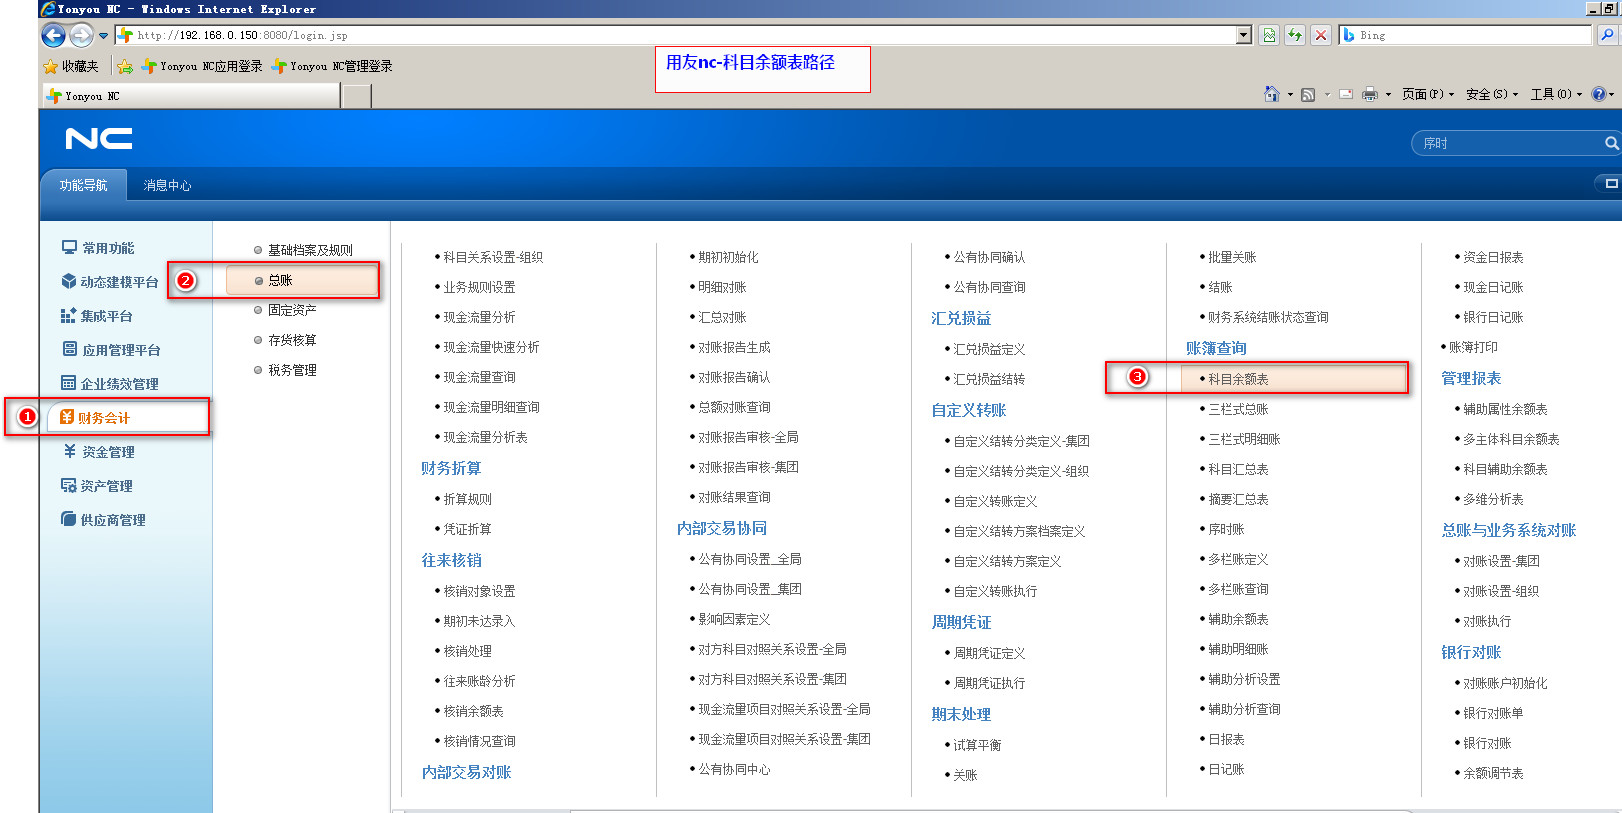Click the IE help question mark icon
The height and width of the screenshot is (813, 1622).
point(1598,94)
